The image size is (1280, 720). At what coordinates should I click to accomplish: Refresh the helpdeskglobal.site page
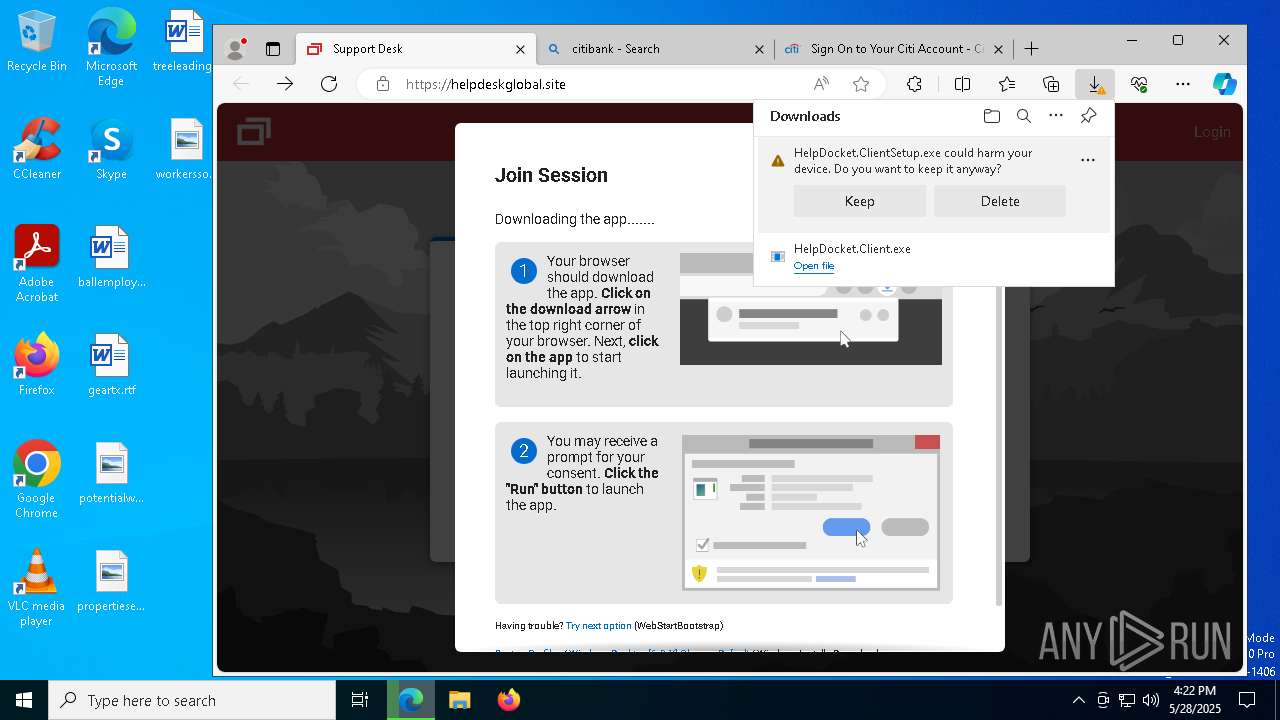point(329,84)
